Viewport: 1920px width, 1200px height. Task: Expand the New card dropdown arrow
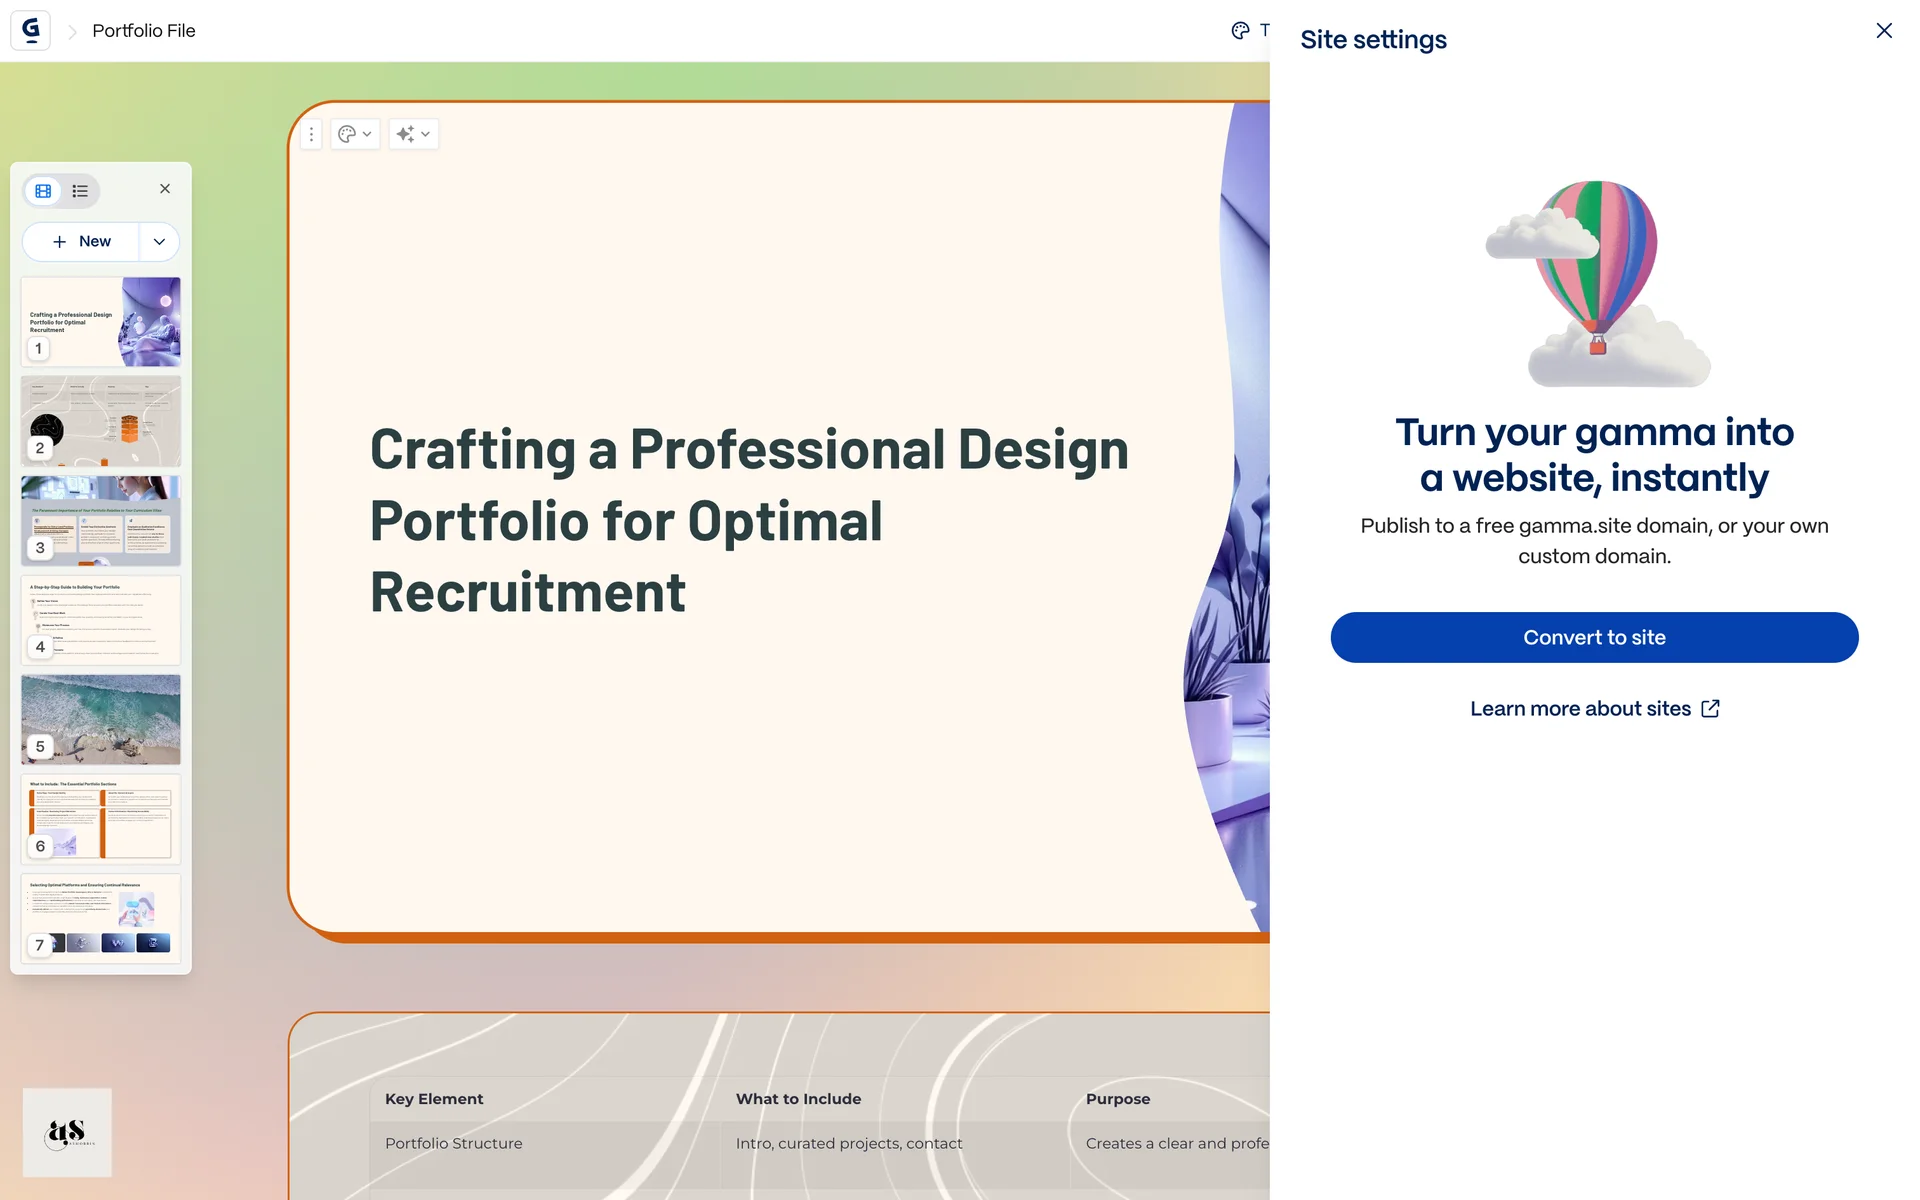(159, 242)
